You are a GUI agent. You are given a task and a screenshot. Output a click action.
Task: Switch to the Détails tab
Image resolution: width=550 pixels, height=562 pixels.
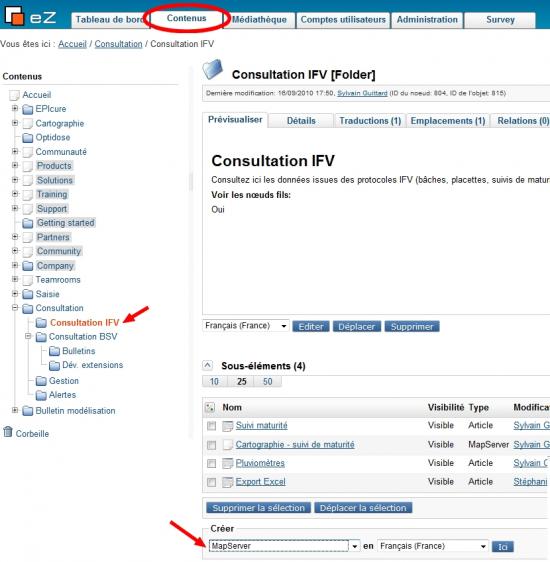tap(301, 121)
